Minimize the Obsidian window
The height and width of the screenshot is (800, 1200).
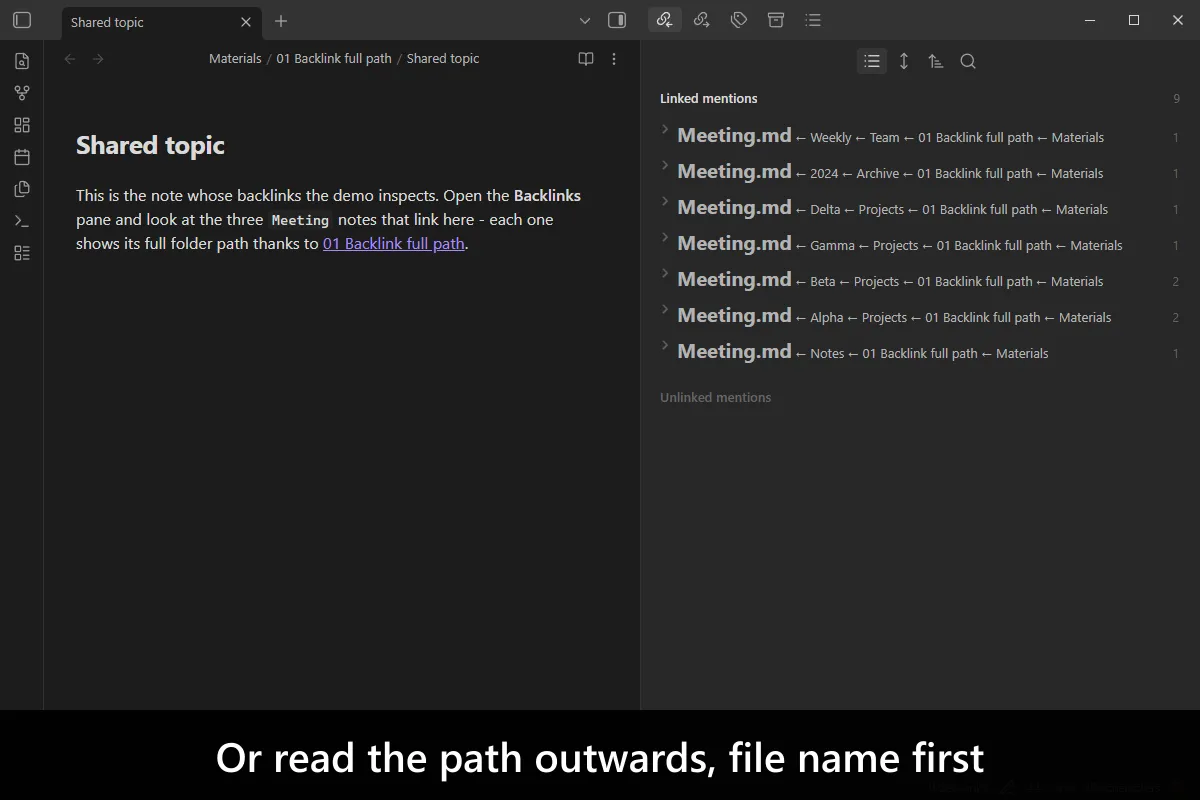tap(1089, 20)
